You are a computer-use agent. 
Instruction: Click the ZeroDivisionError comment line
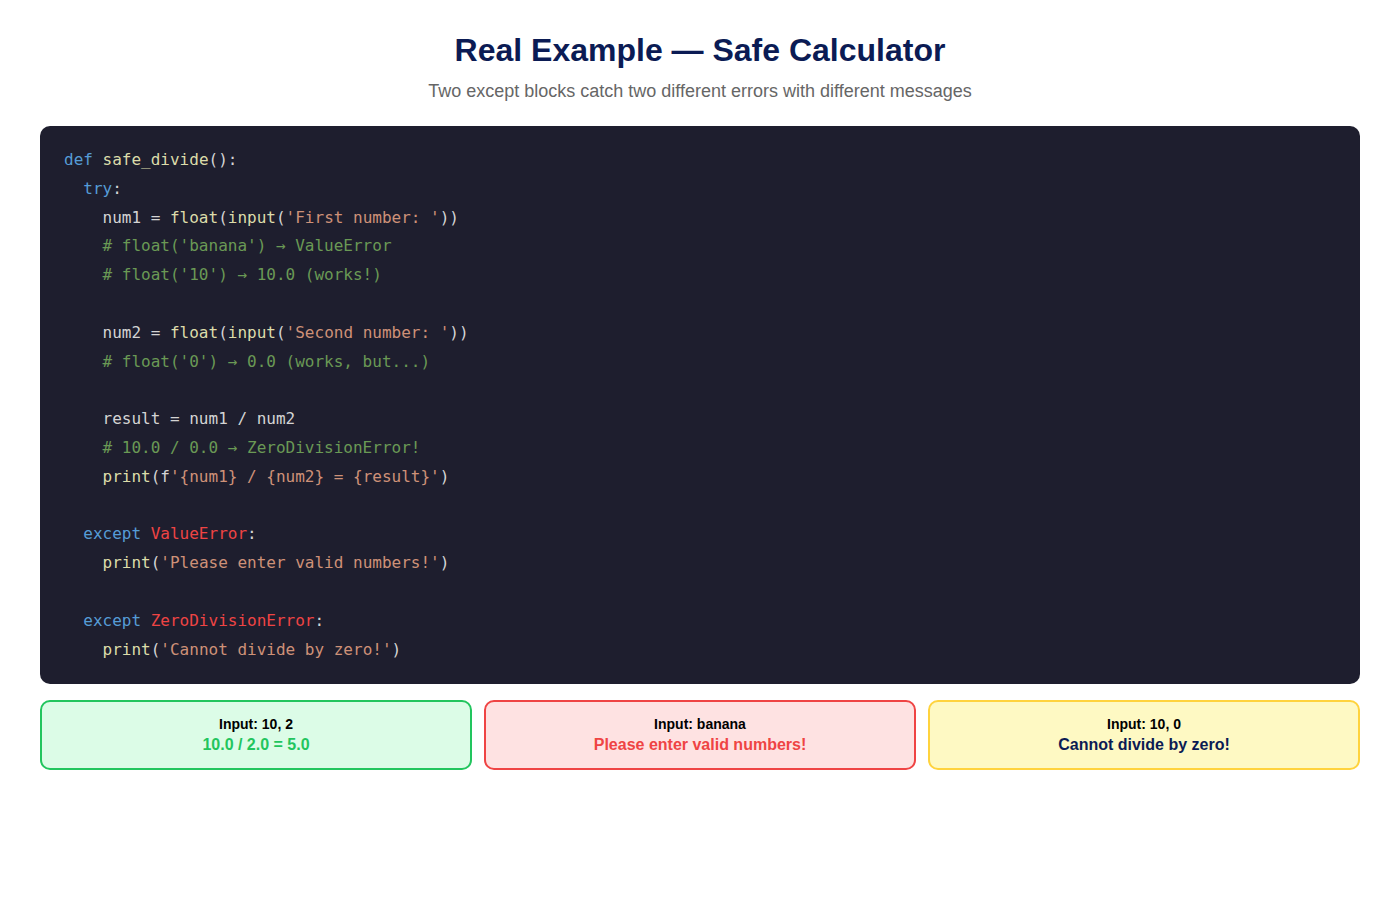pyautogui.click(x=261, y=448)
